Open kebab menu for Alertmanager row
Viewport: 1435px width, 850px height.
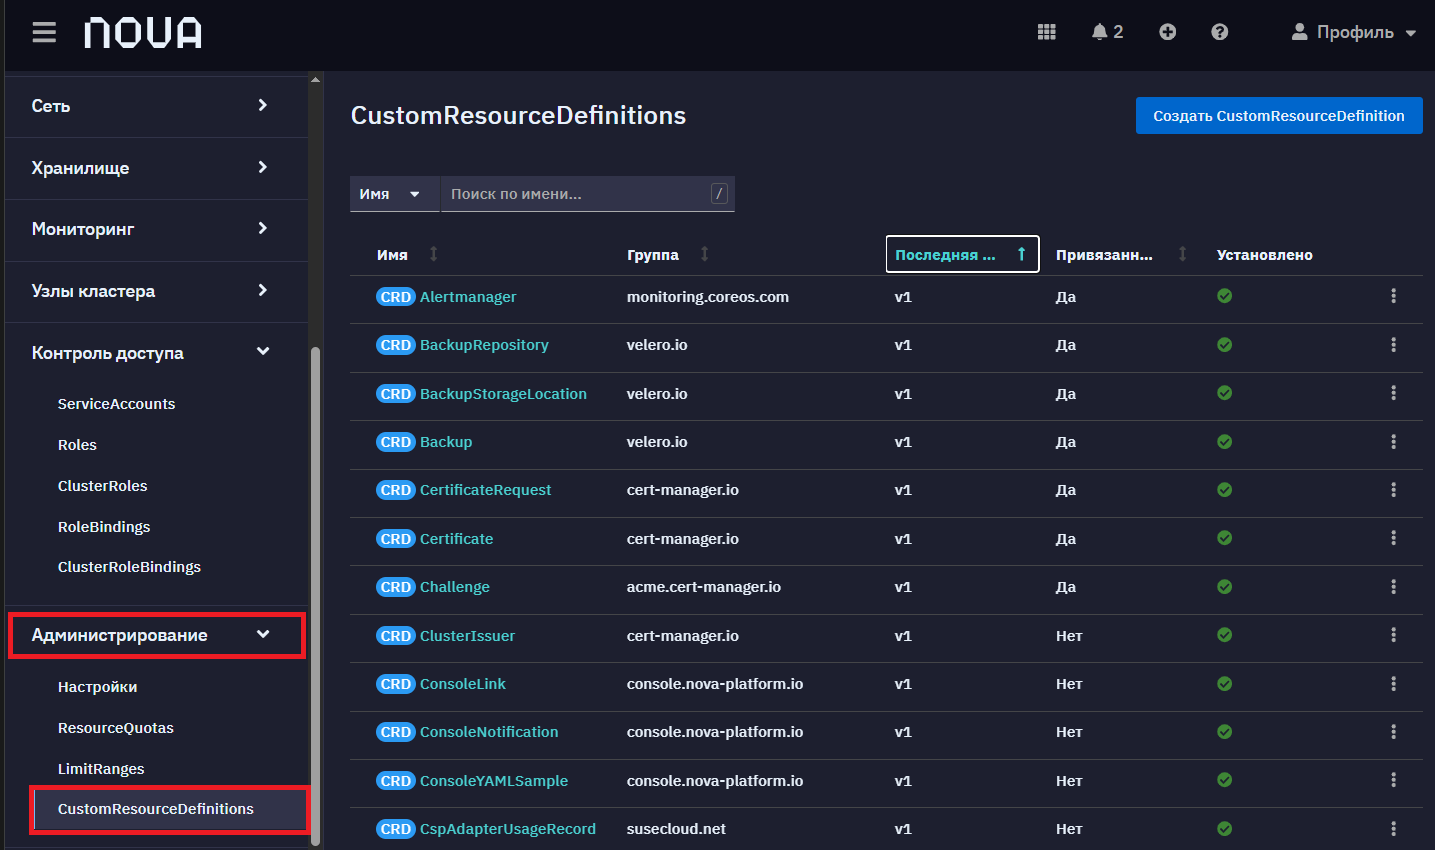(x=1393, y=296)
